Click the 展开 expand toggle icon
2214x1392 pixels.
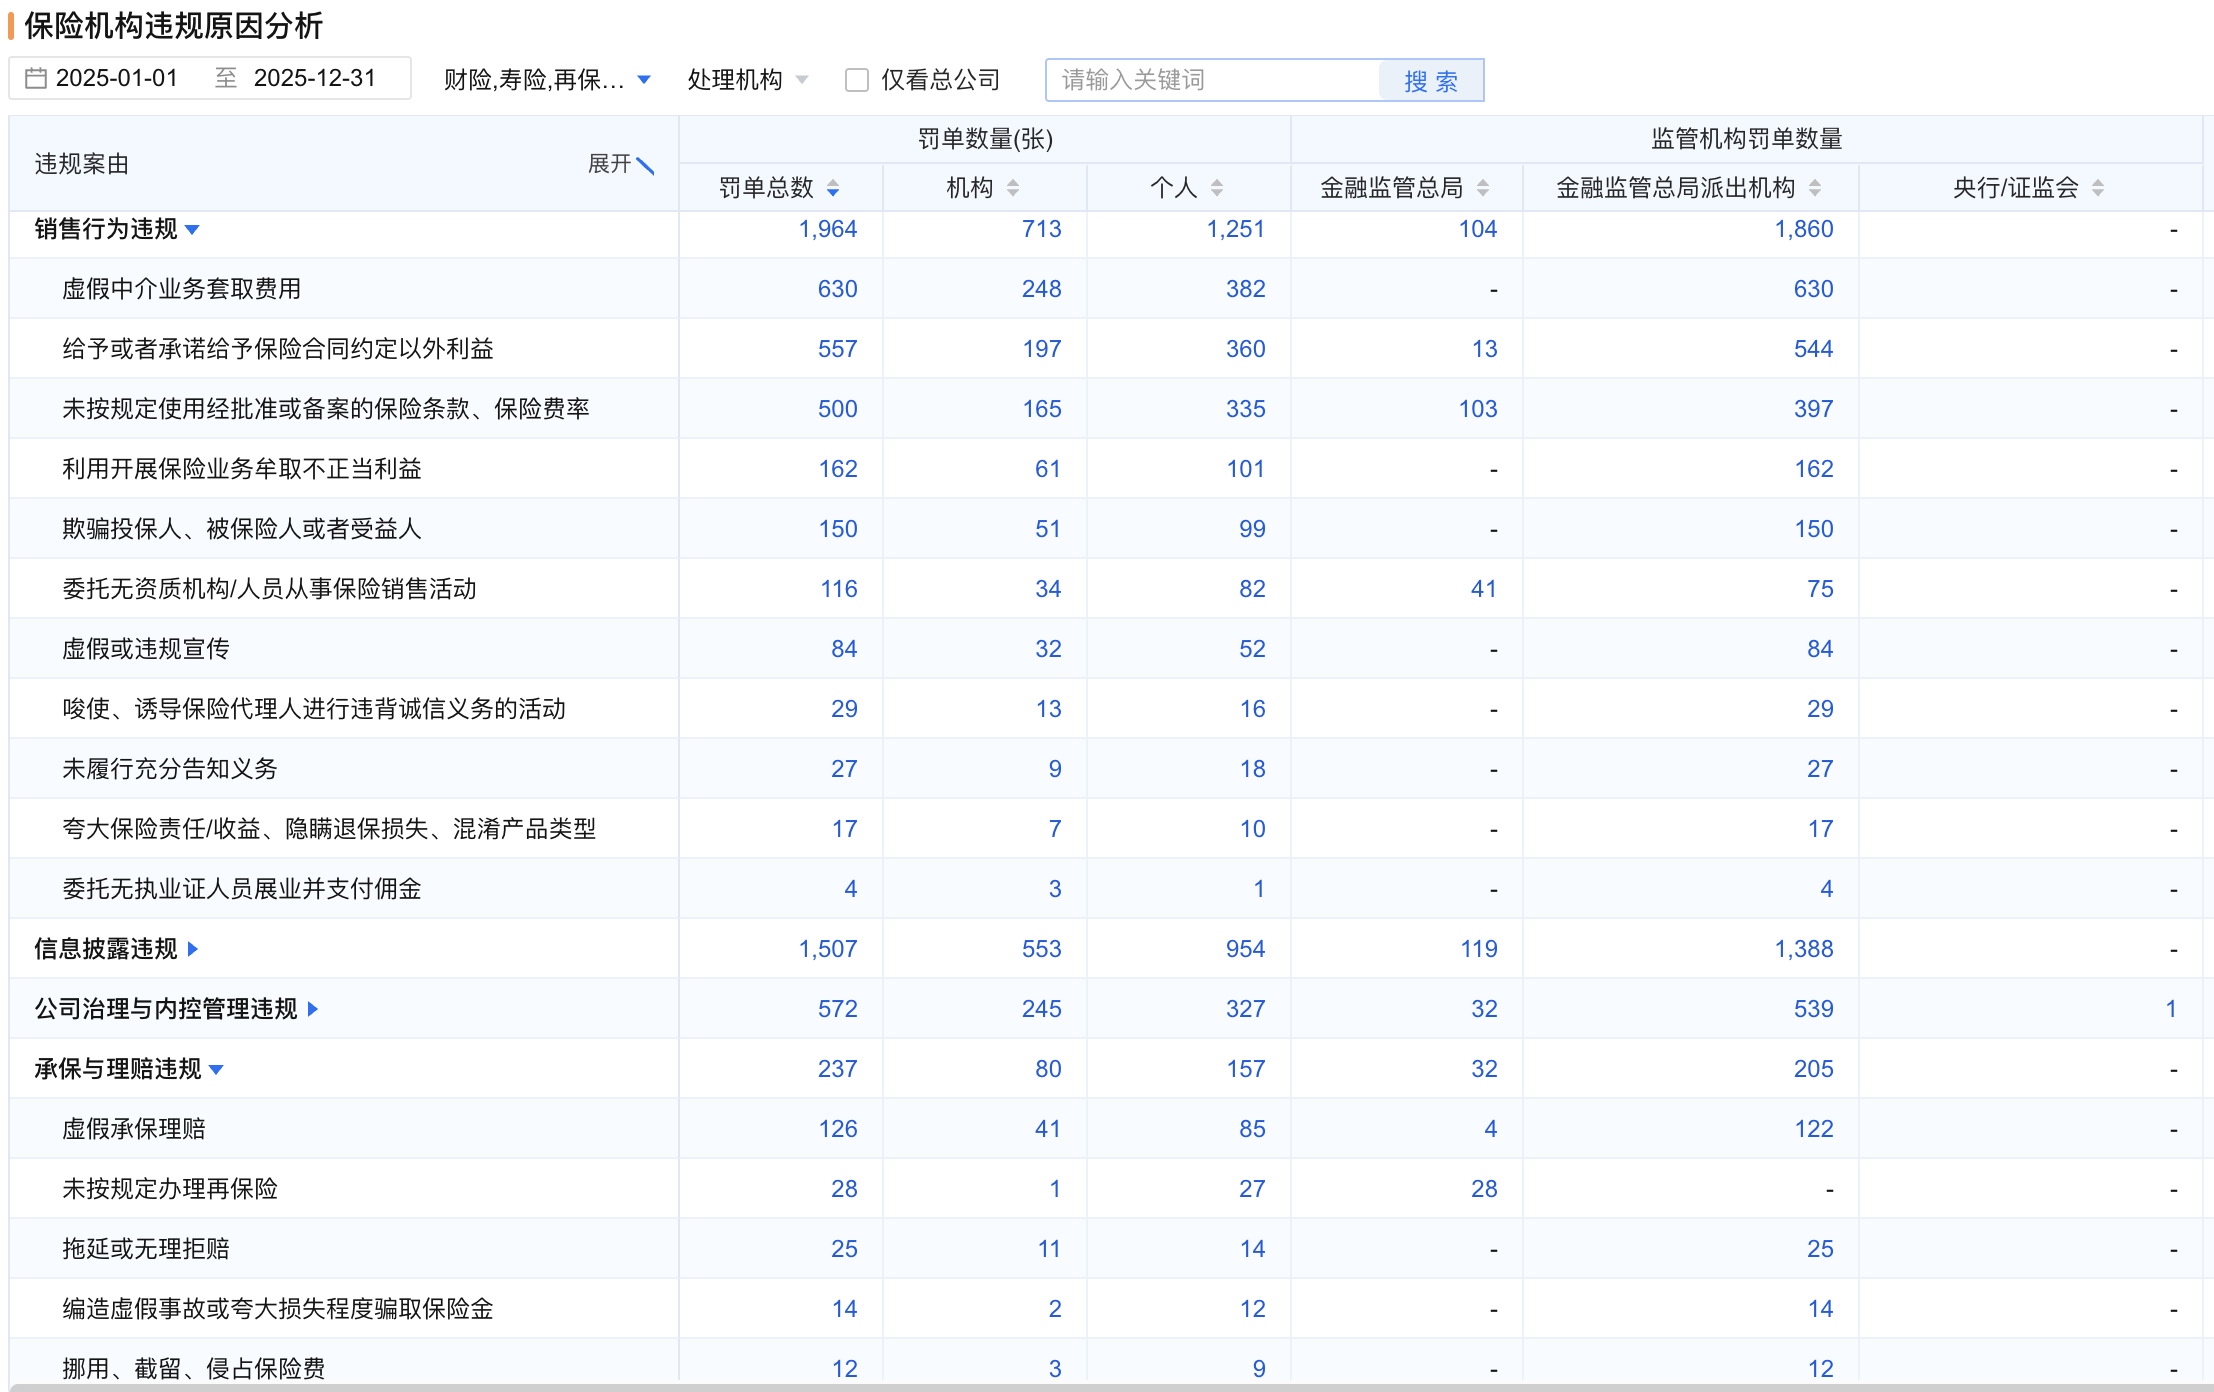(x=645, y=165)
